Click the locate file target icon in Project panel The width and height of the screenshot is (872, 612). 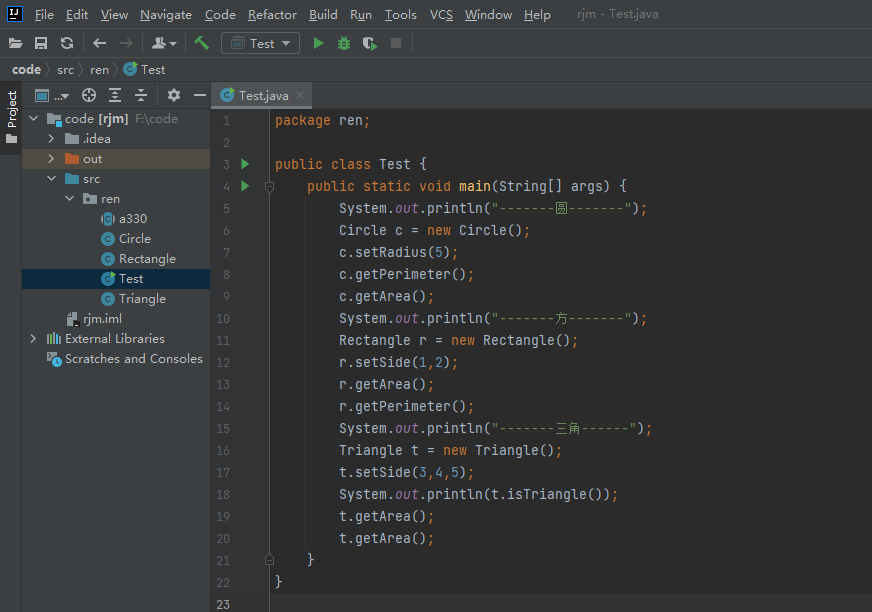89,95
